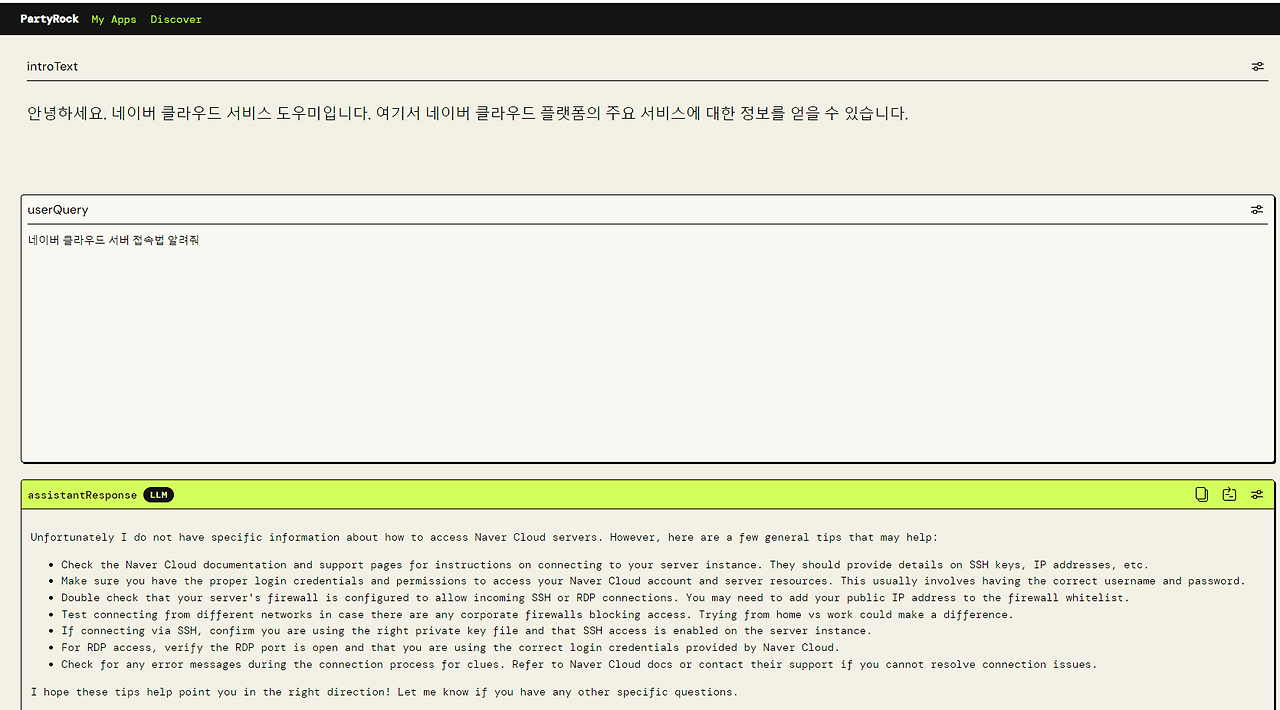
Task: Click the green assistantResponse header bar
Action: (640, 494)
